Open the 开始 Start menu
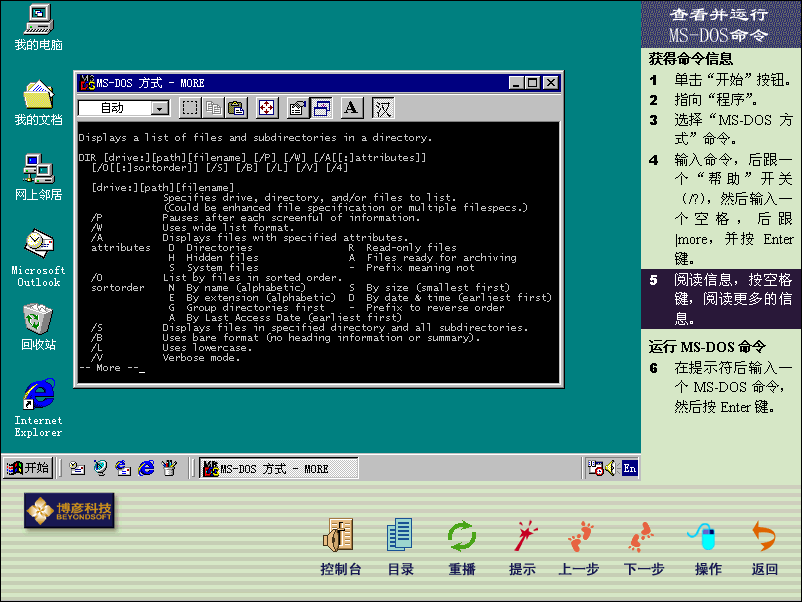 (28, 468)
